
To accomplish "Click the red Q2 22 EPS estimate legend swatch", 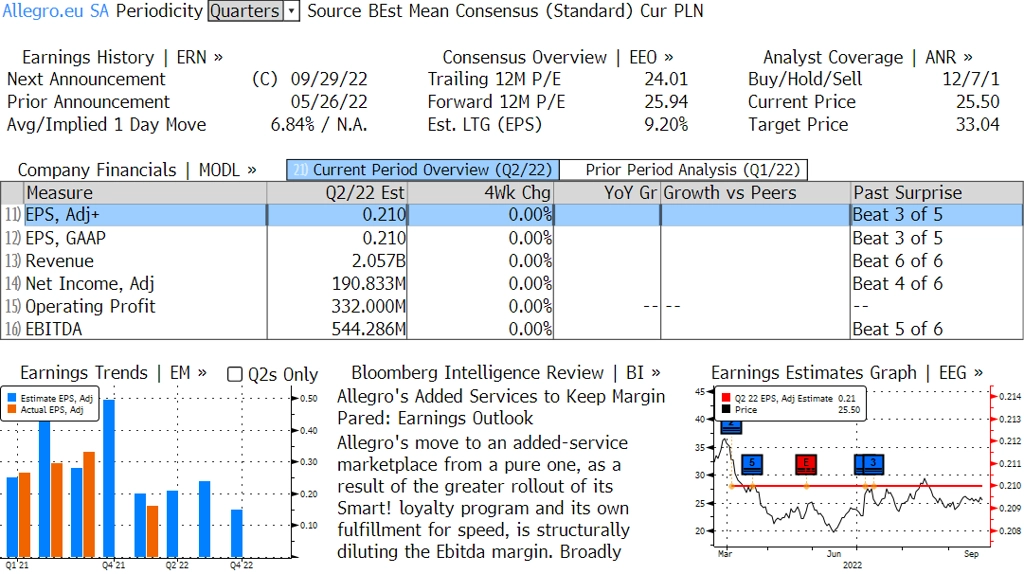I will pos(726,398).
